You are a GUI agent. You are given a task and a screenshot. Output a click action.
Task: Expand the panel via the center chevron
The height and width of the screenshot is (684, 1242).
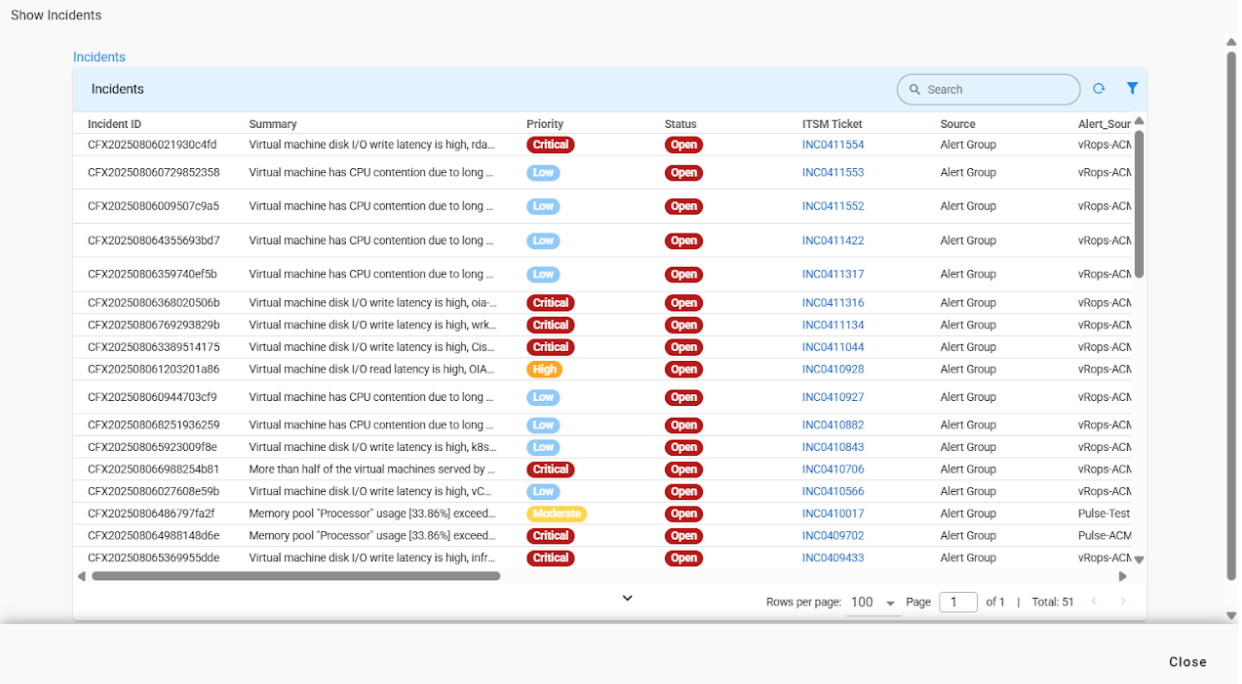[627, 597]
